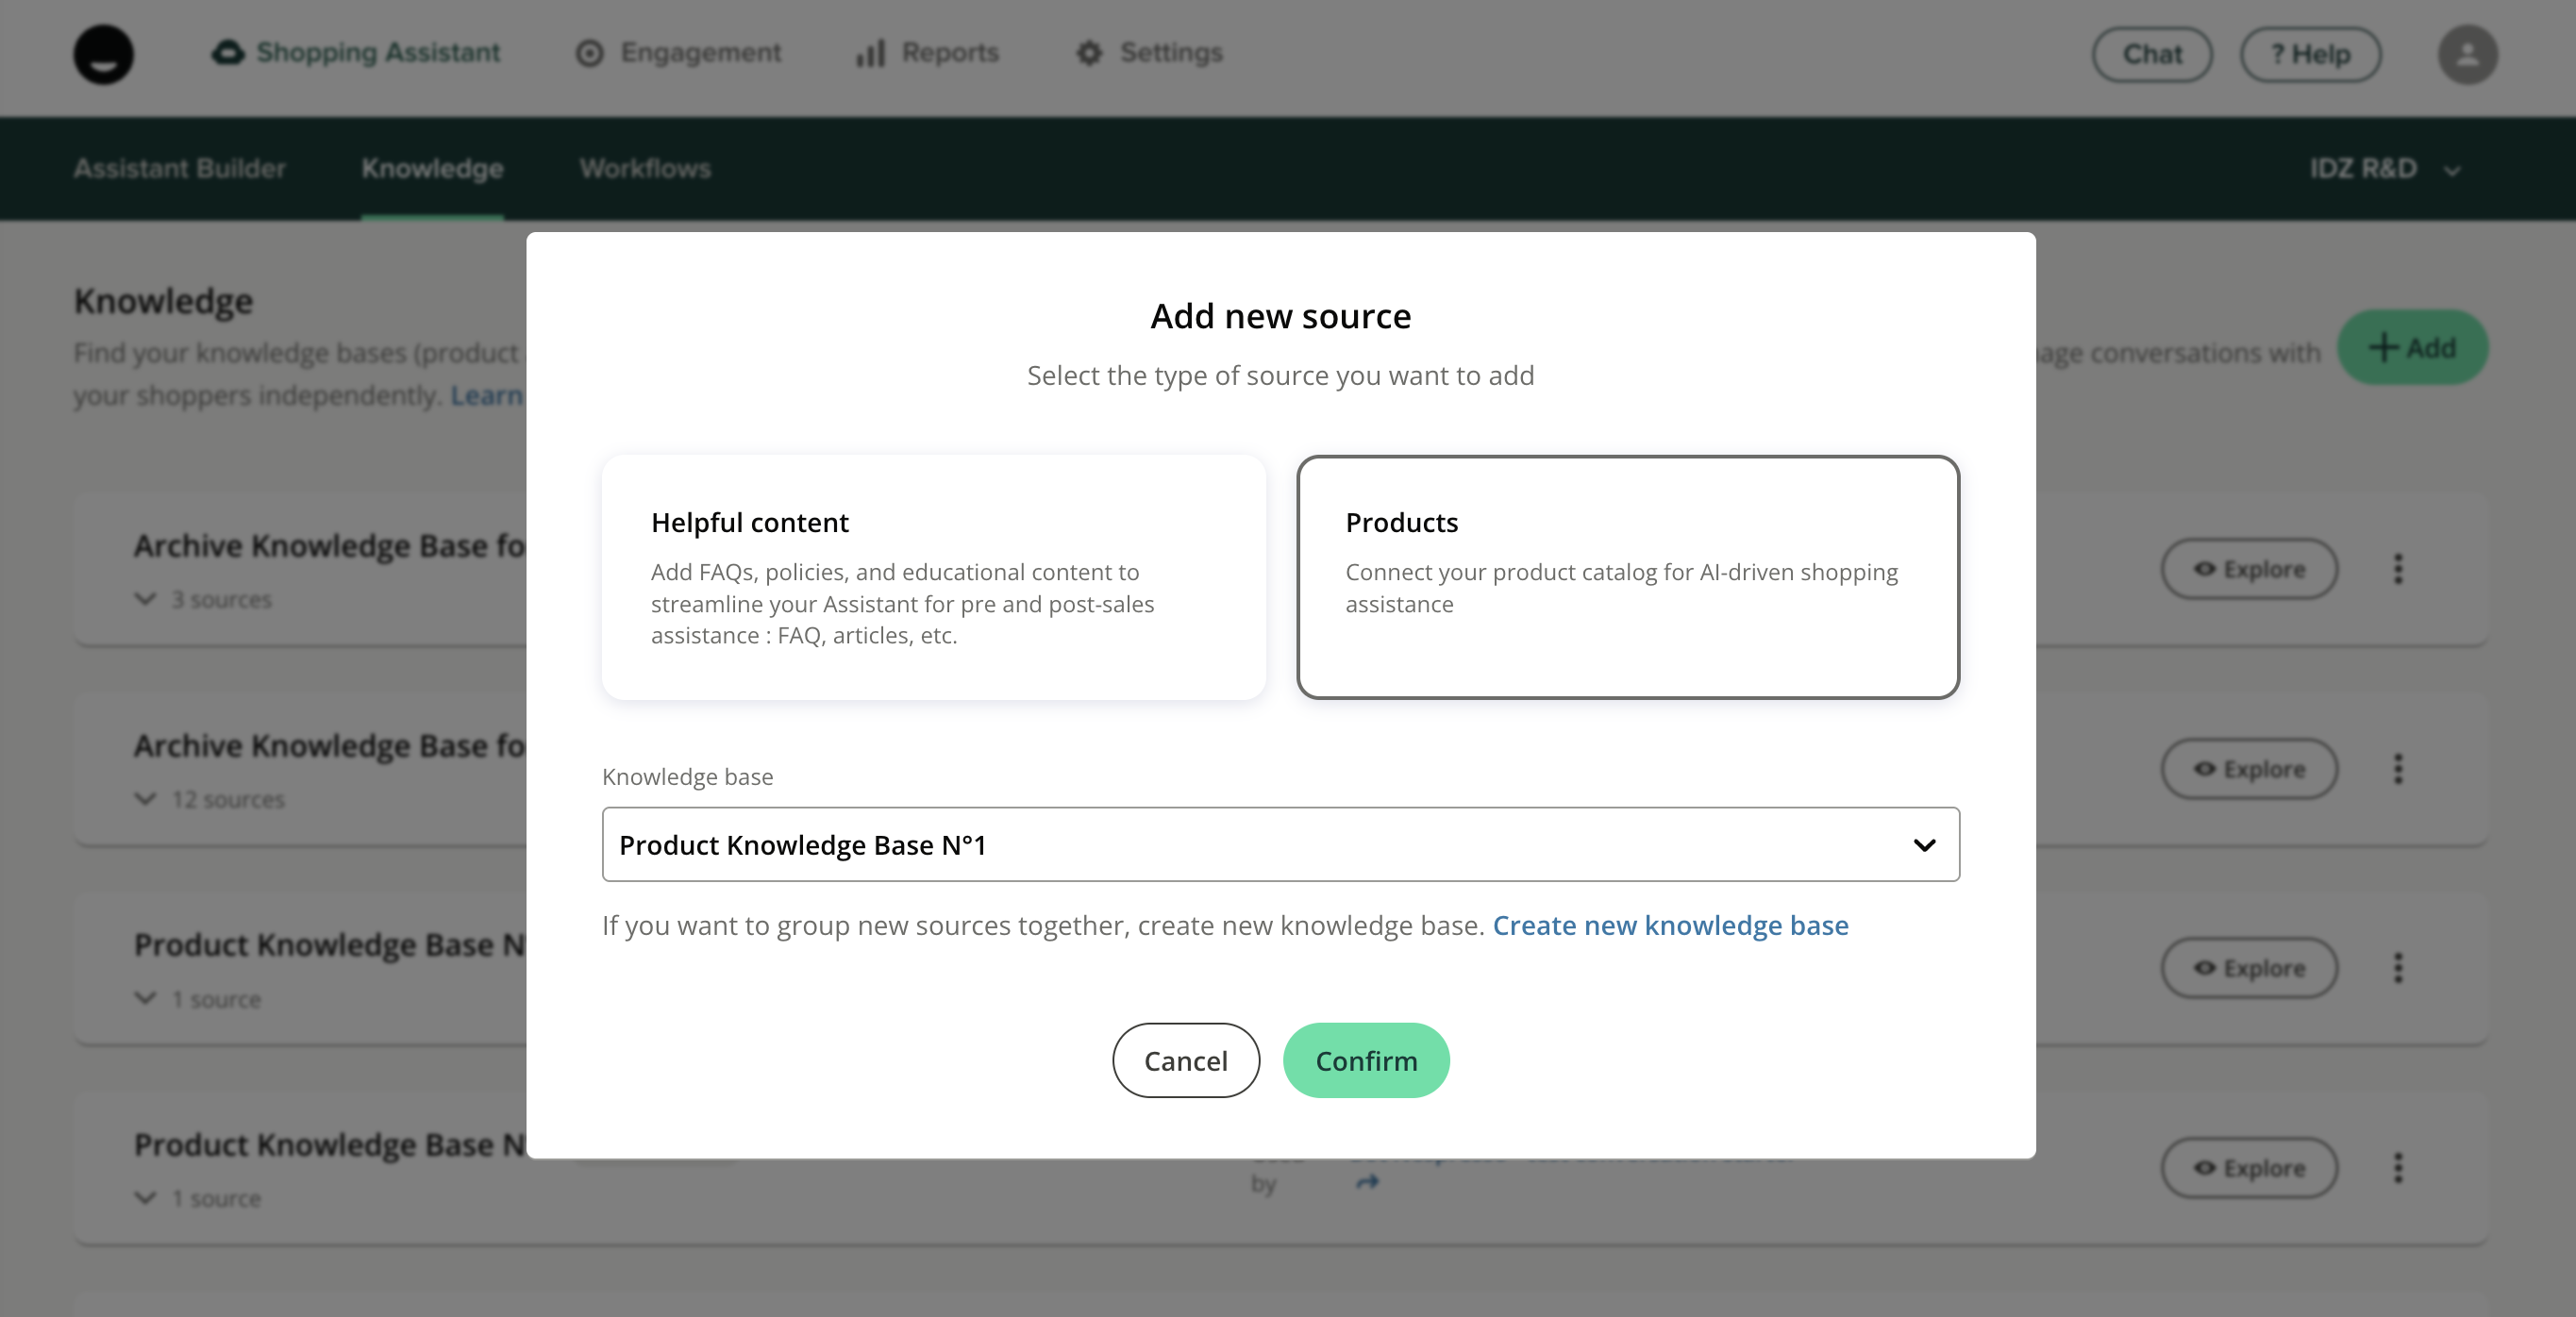Select the Products source type card

click(1627, 577)
